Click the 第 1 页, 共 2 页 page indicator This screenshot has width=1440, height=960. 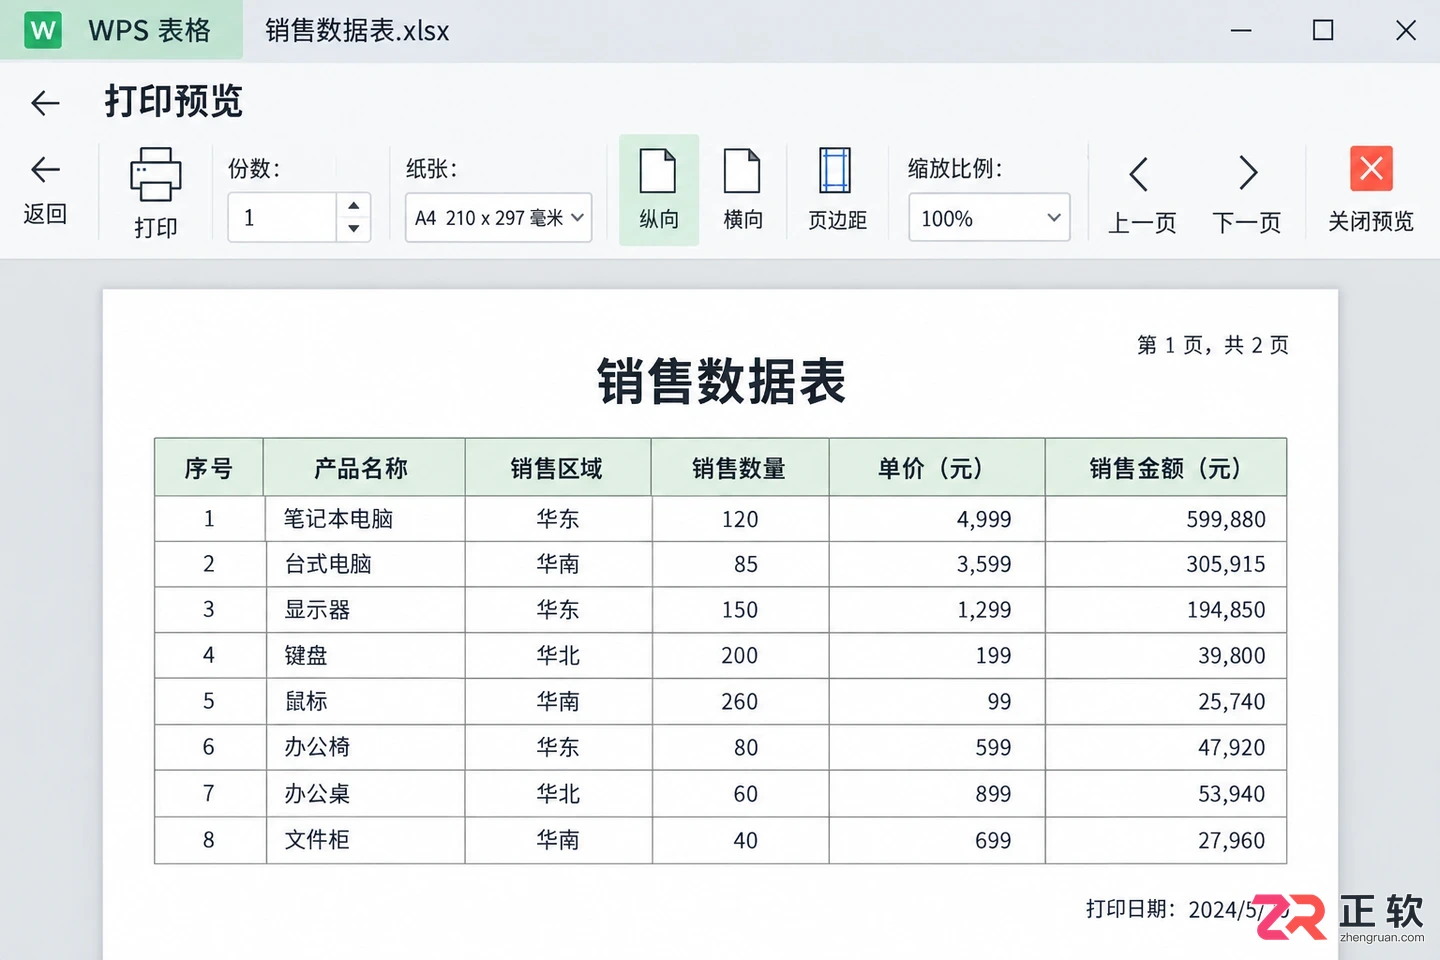coord(1212,345)
